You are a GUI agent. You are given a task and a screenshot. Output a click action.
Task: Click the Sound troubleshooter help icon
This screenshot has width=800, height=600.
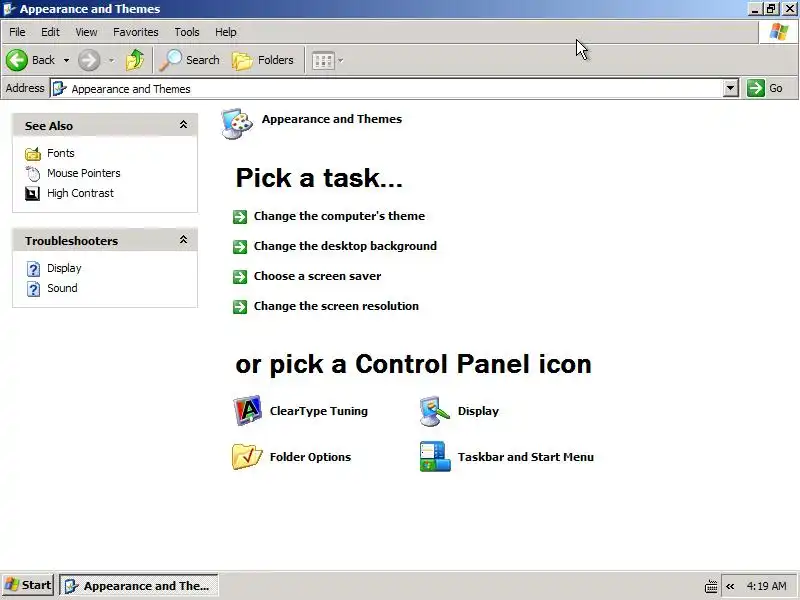[x=33, y=289]
